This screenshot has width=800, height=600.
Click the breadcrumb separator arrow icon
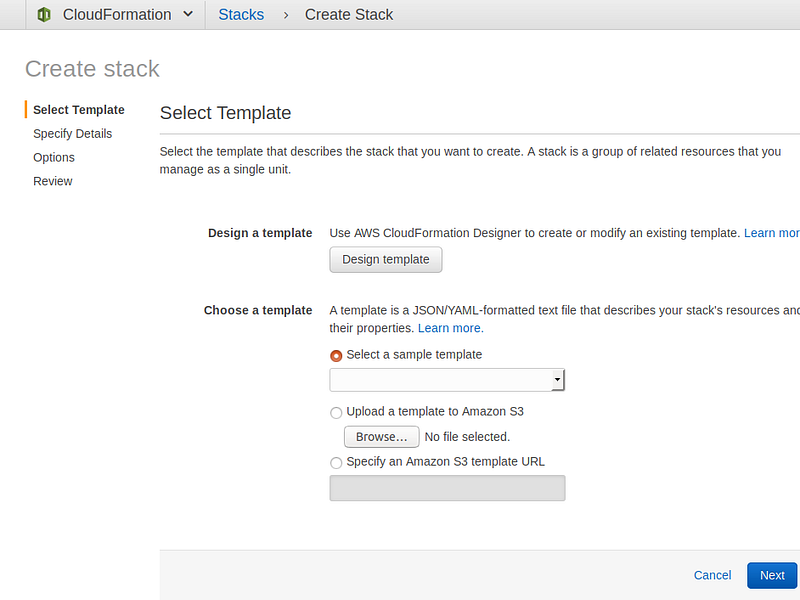pyautogui.click(x=286, y=16)
